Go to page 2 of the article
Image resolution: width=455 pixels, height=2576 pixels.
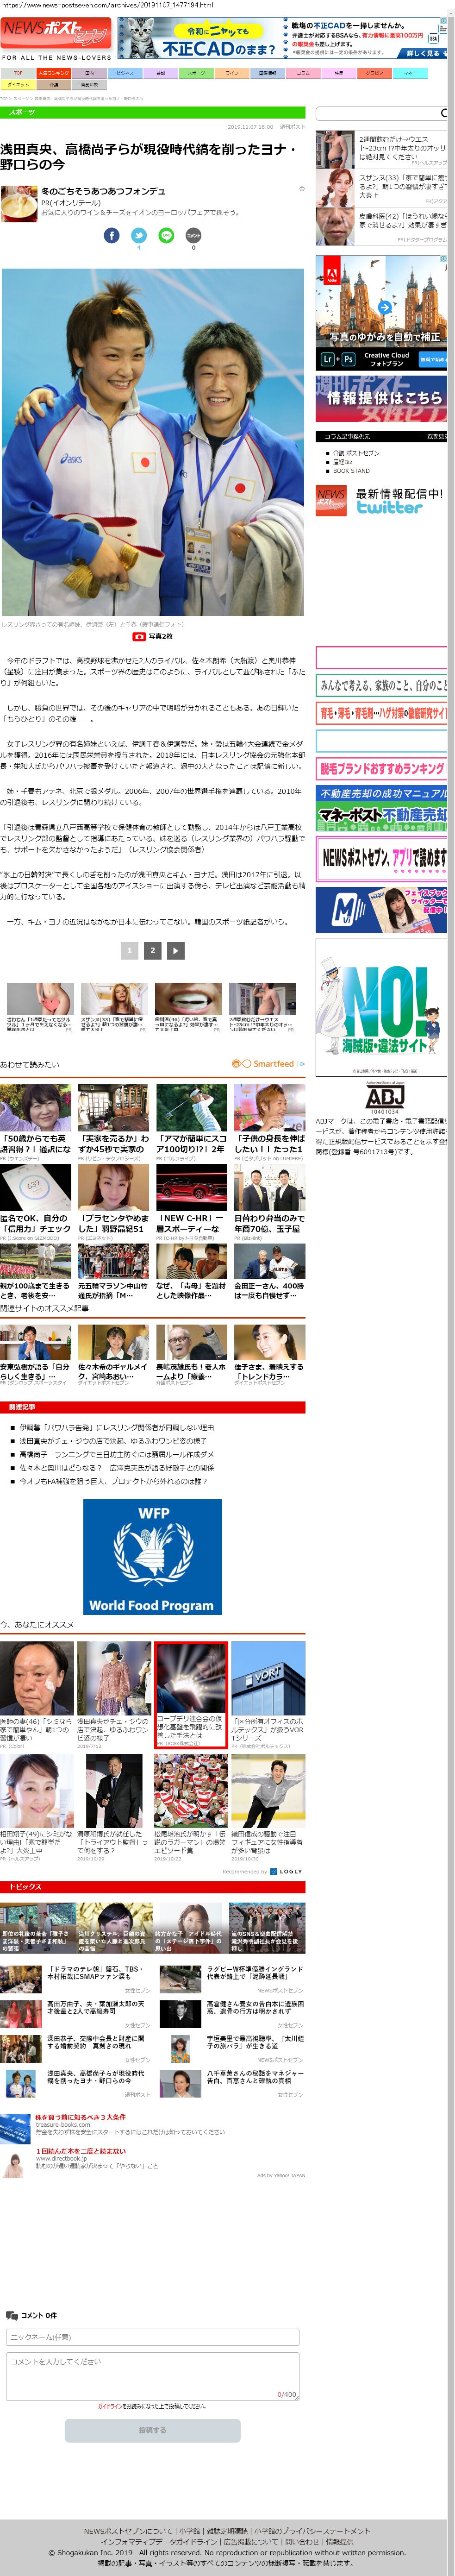pos(152,950)
